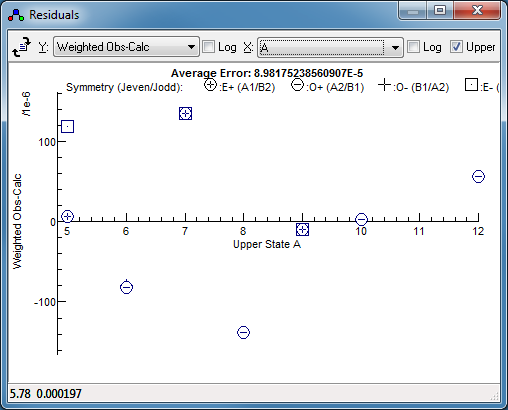Select the minus-circle point at A=8
The width and height of the screenshot is (508, 410).
tap(243, 332)
